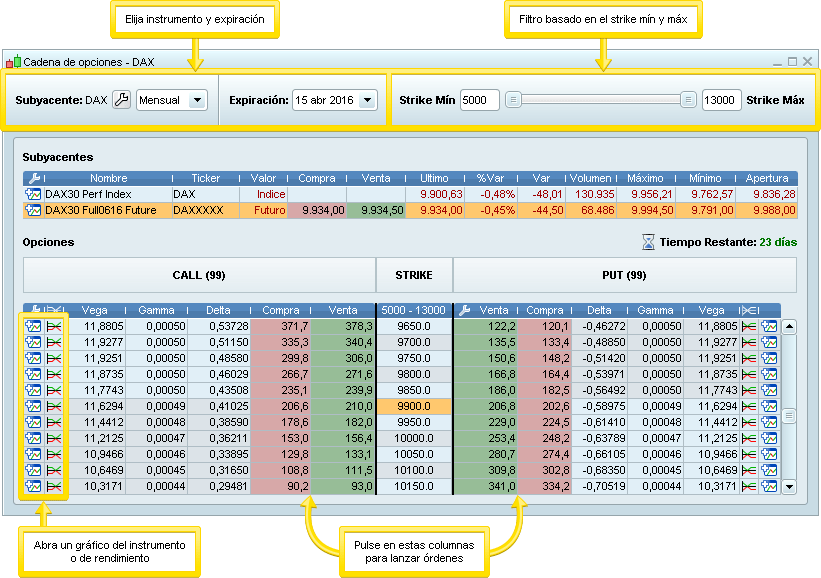The image size is (821, 578).
Task: Click call Compra 371,7 at strike 9650.0
Action: coord(281,327)
